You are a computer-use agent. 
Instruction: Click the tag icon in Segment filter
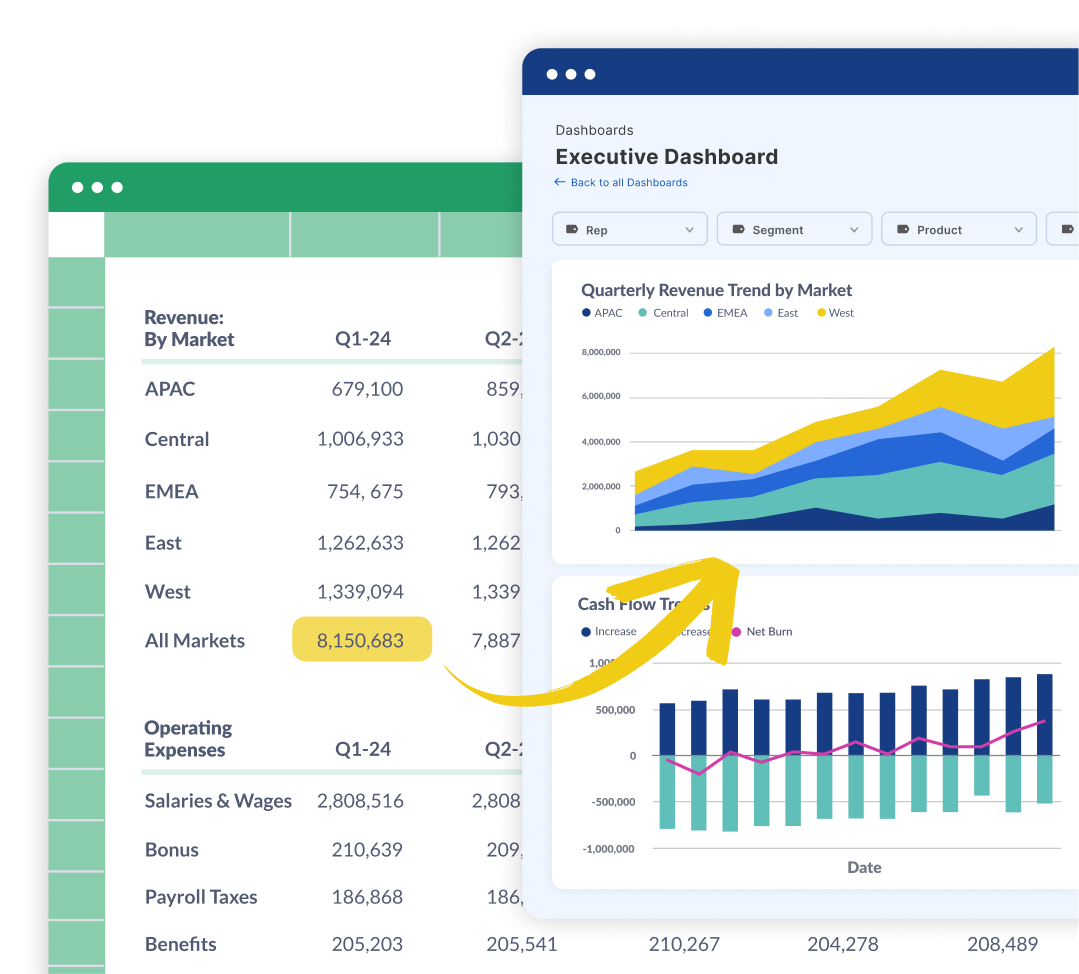pos(738,230)
